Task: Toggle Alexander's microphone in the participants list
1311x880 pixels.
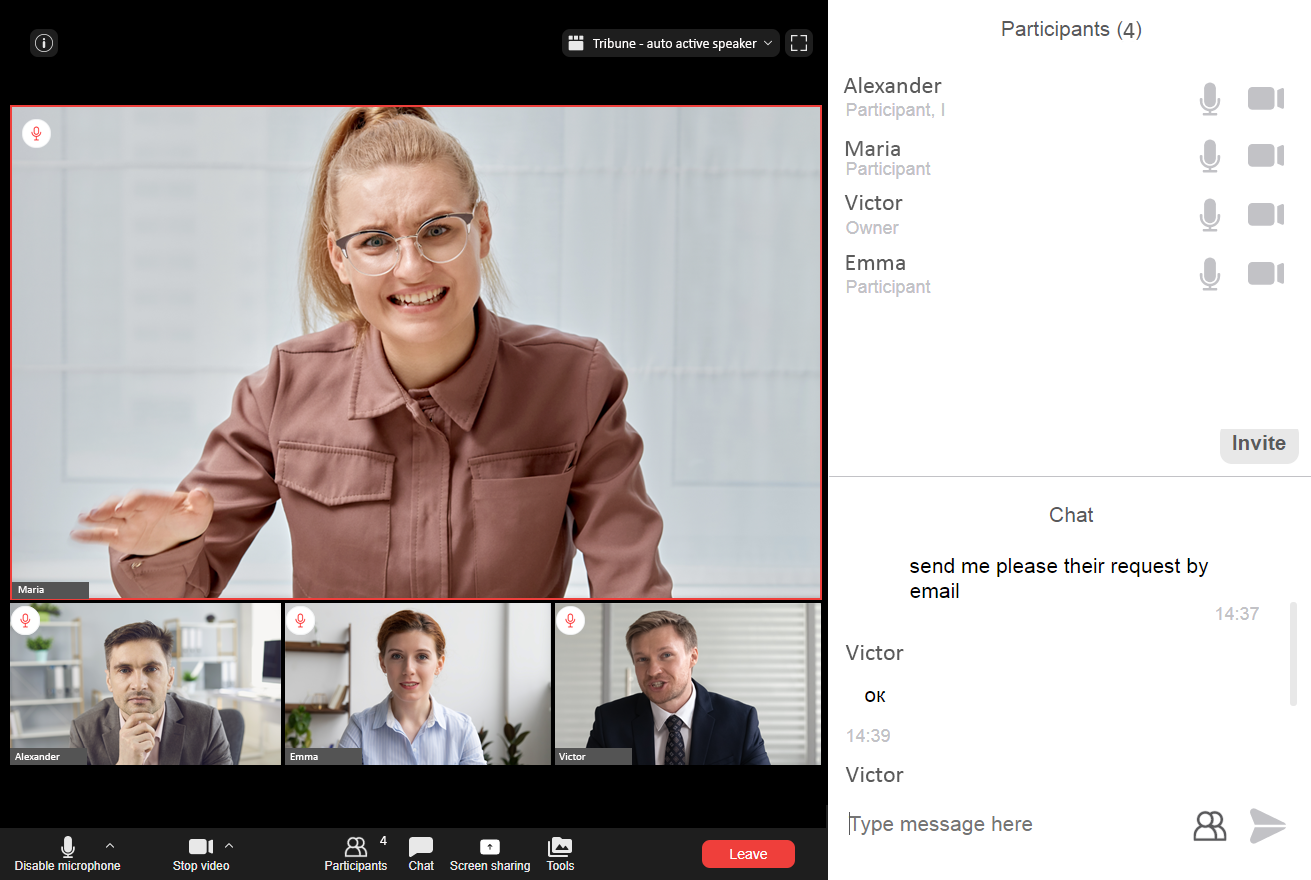Action: click(1210, 99)
